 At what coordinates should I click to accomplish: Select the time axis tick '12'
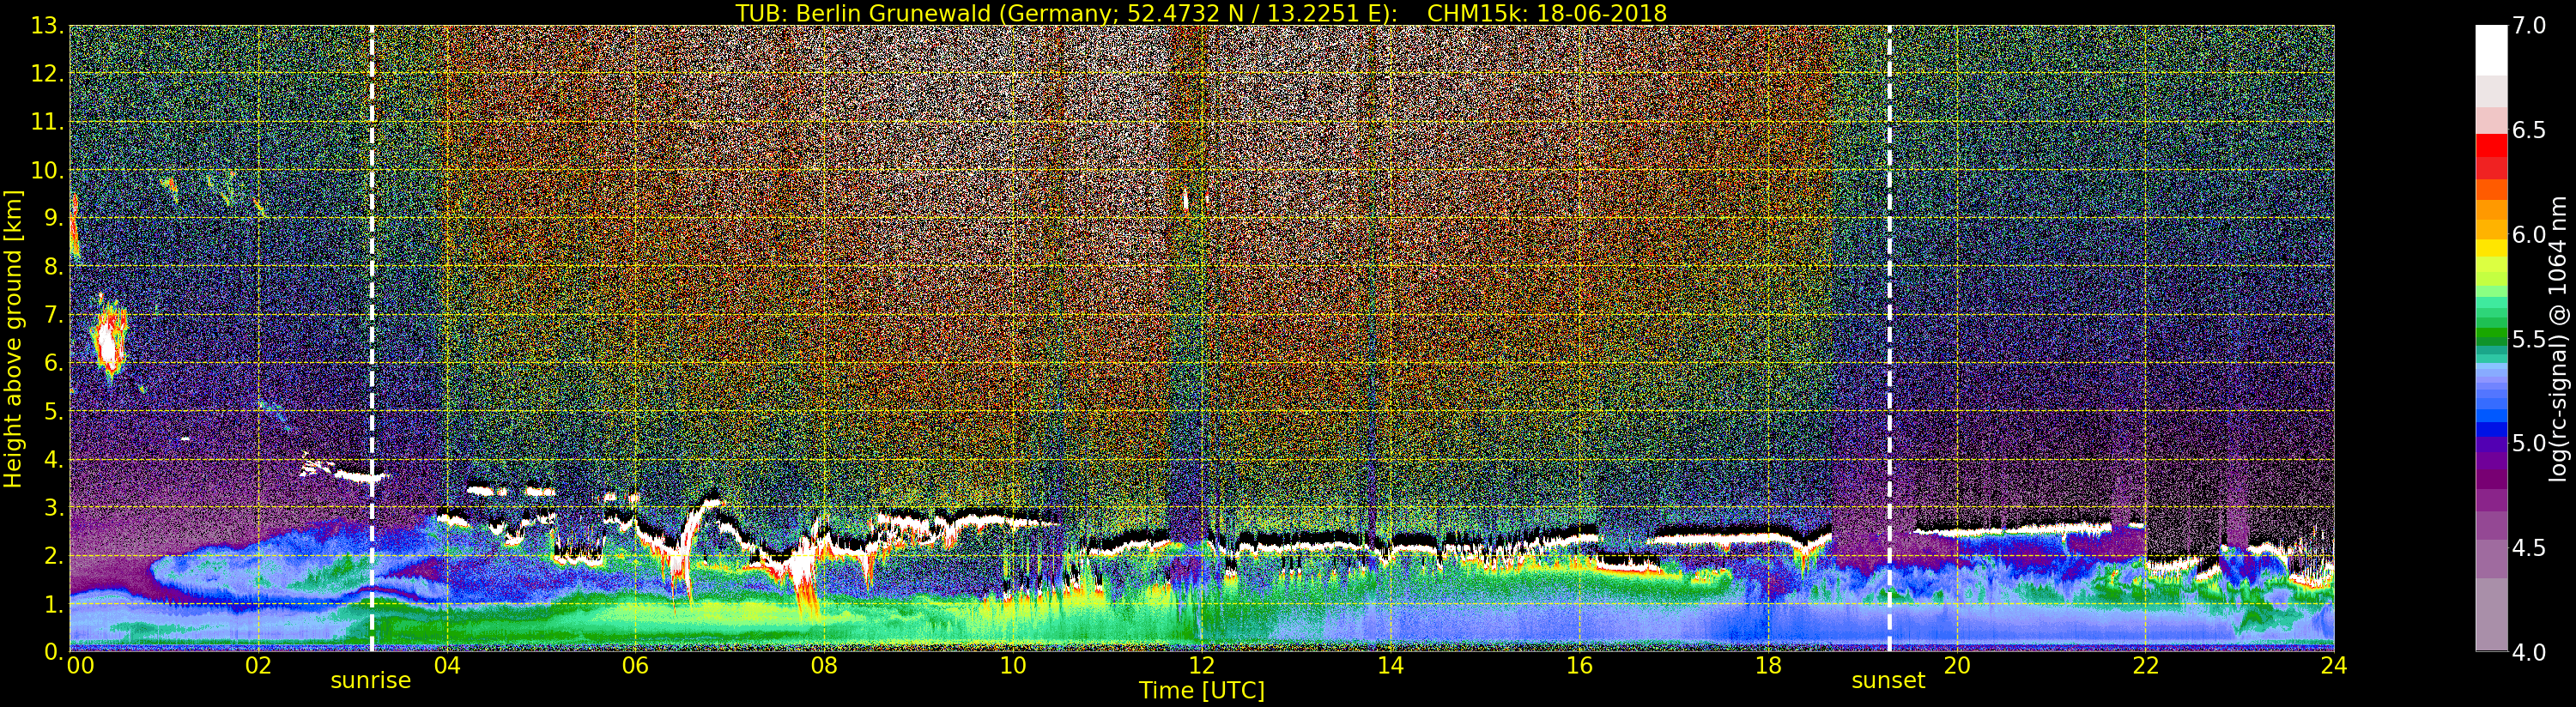click(x=1202, y=666)
